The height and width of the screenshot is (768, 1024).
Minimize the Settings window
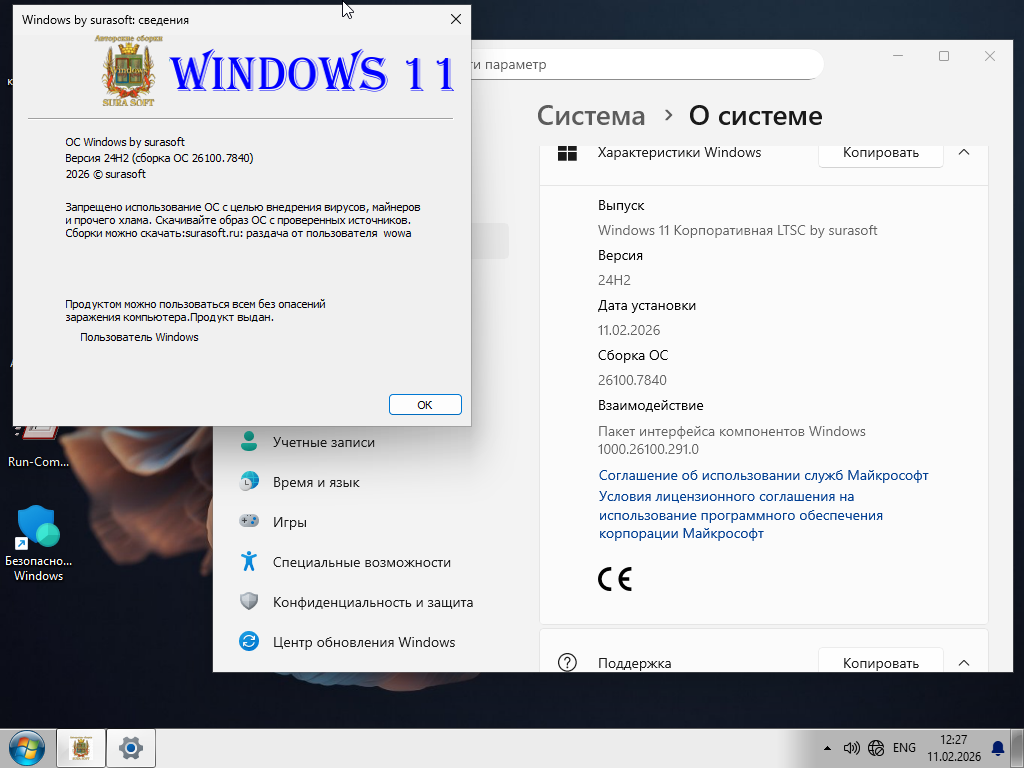pos(898,56)
